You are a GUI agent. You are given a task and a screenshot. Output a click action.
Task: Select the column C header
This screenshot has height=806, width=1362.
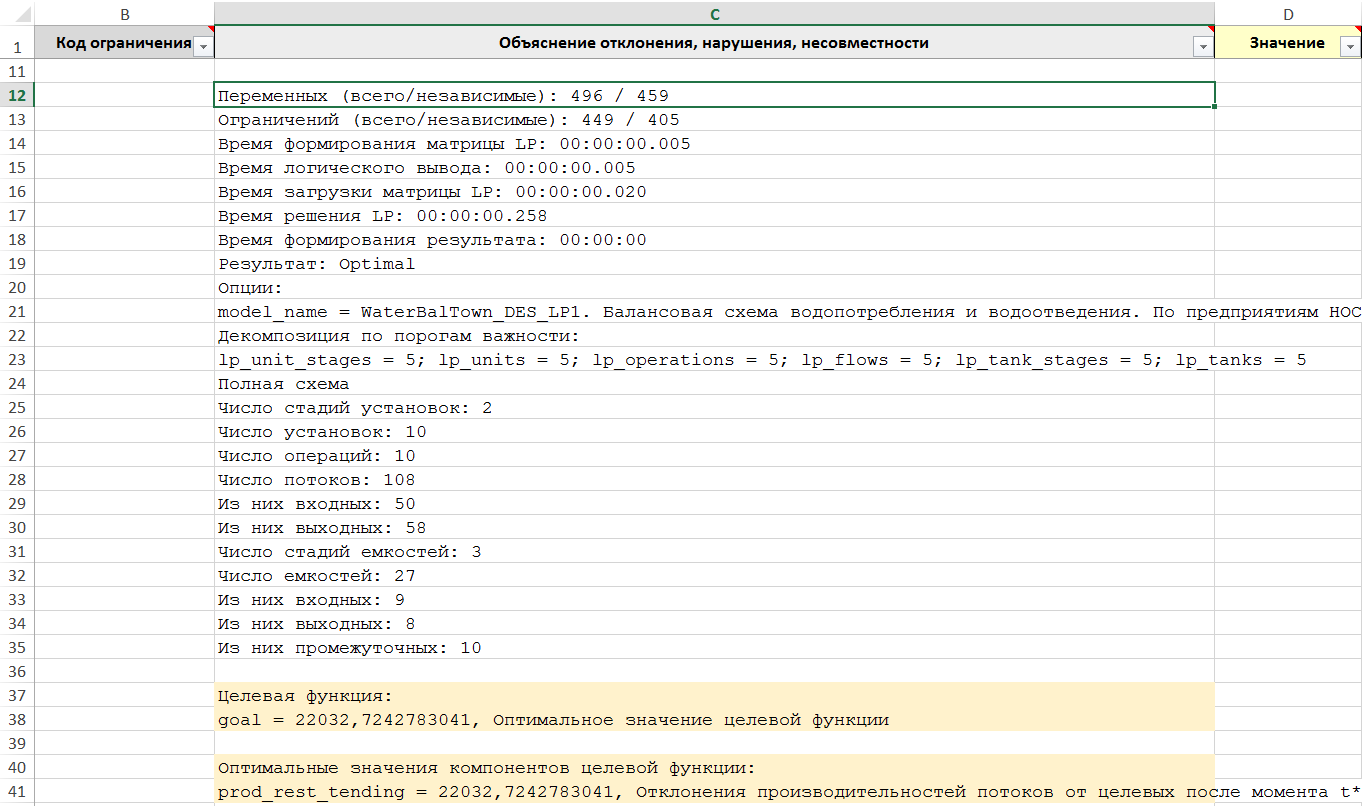[714, 14]
